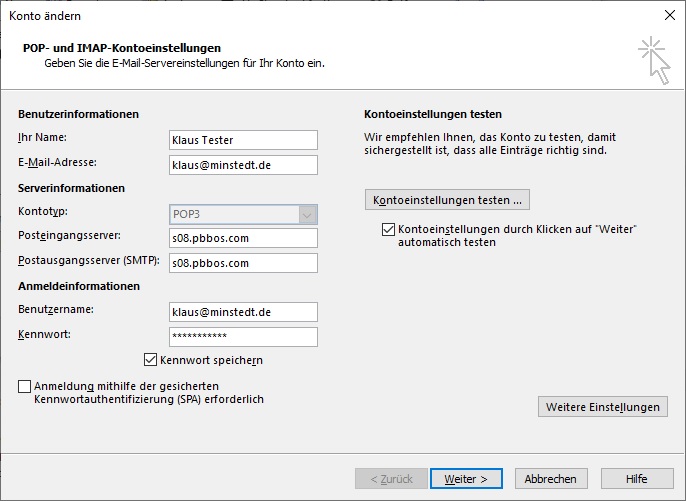Open Weitere Einstellungen
The height and width of the screenshot is (501, 686).
point(602,407)
